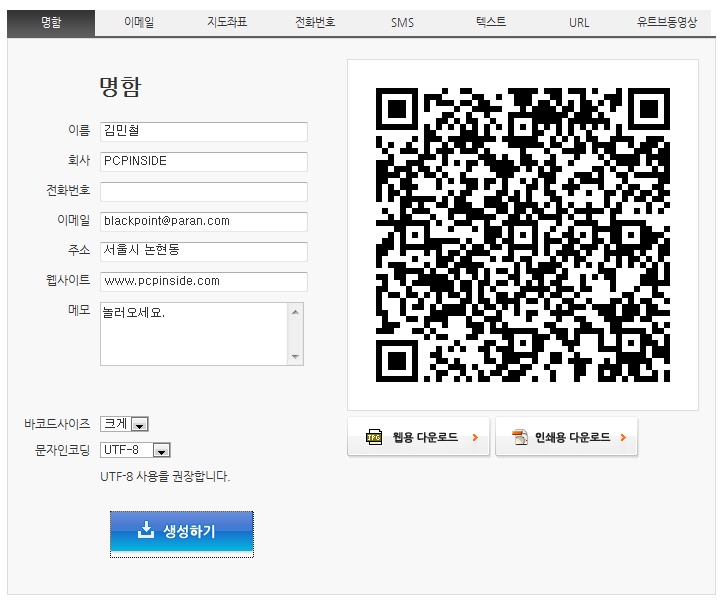Click the orange arrow on 인쇄용 다운로드
The image size is (726, 604).
point(623,437)
